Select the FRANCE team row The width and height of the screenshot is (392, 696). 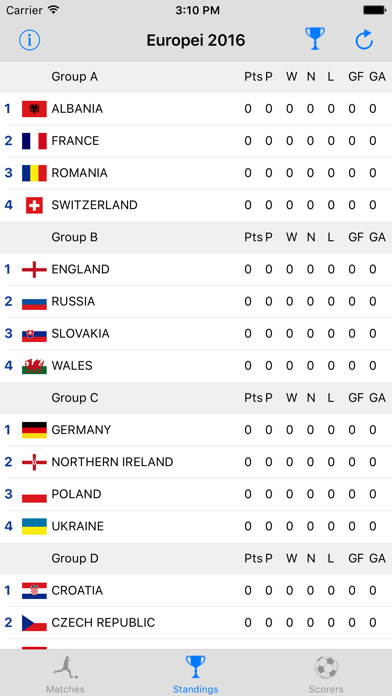click(196, 141)
